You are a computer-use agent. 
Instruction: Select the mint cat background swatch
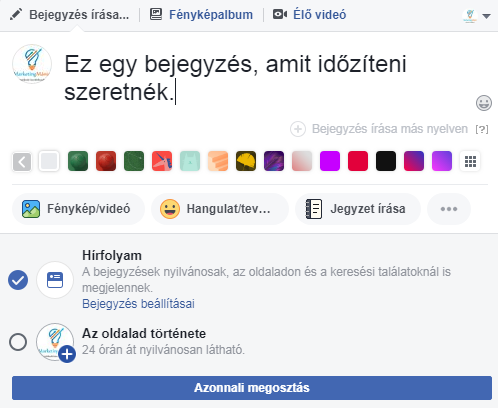pyautogui.click(x=190, y=161)
